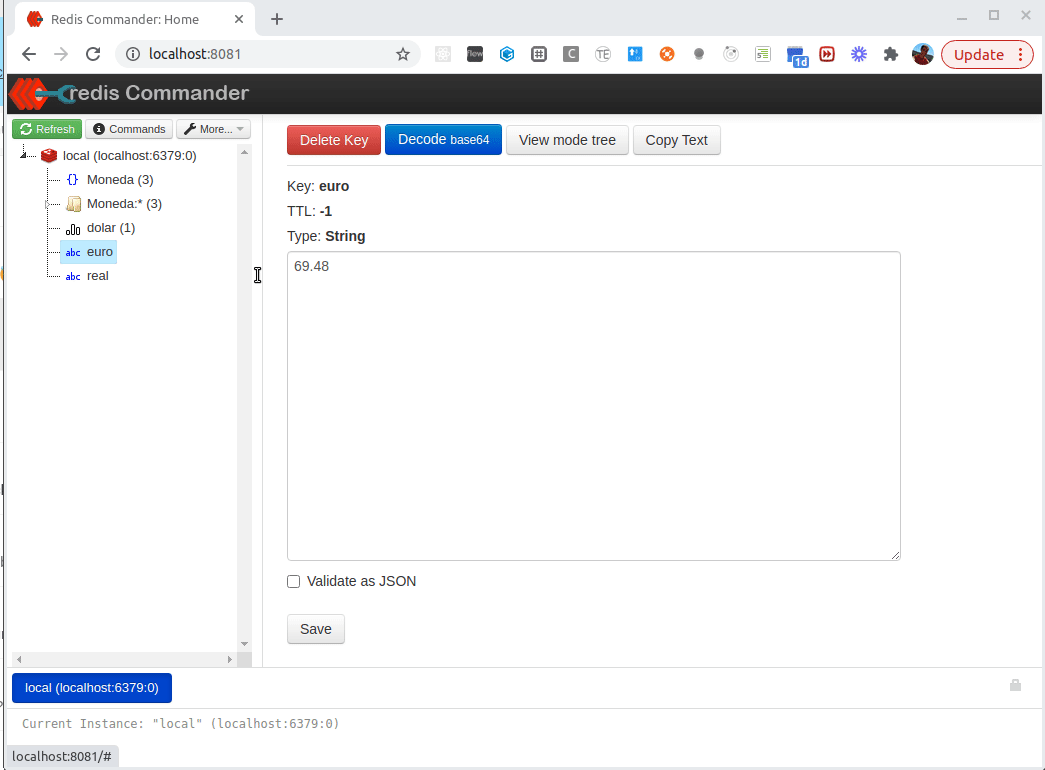Open a new browser tab
1045x770 pixels.
(277, 19)
